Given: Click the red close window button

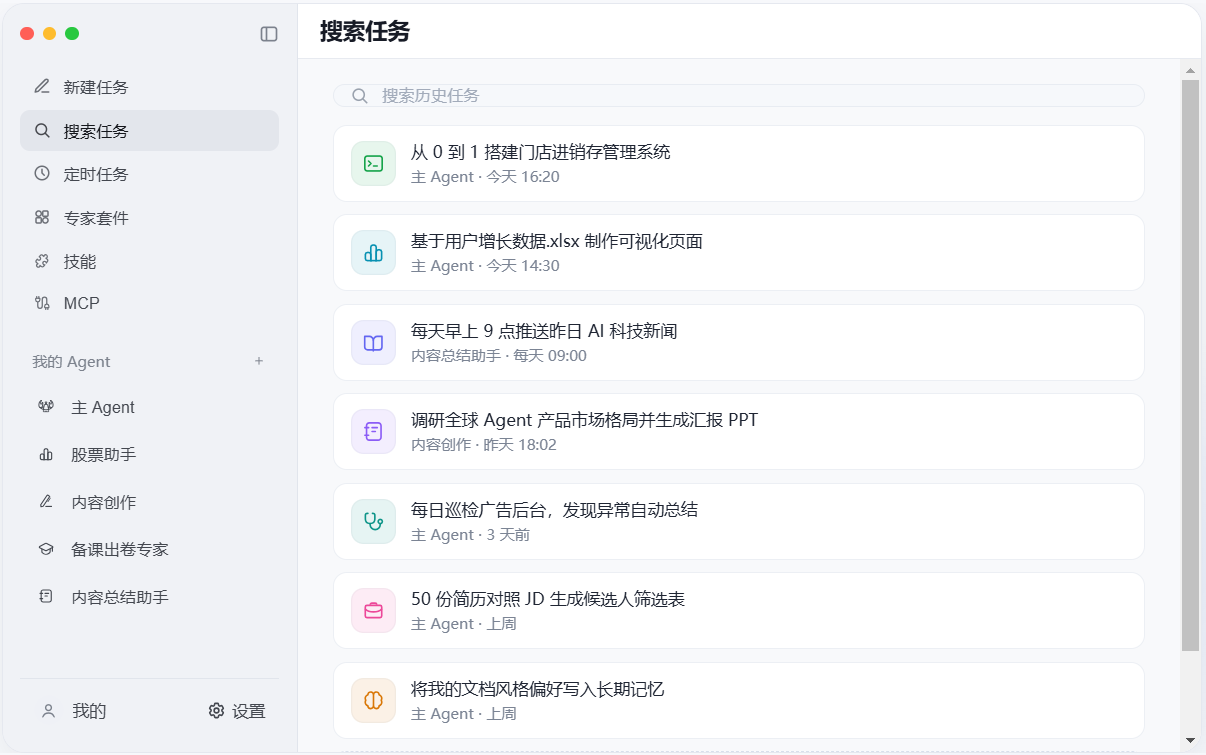Looking at the screenshot, I should click(27, 33).
